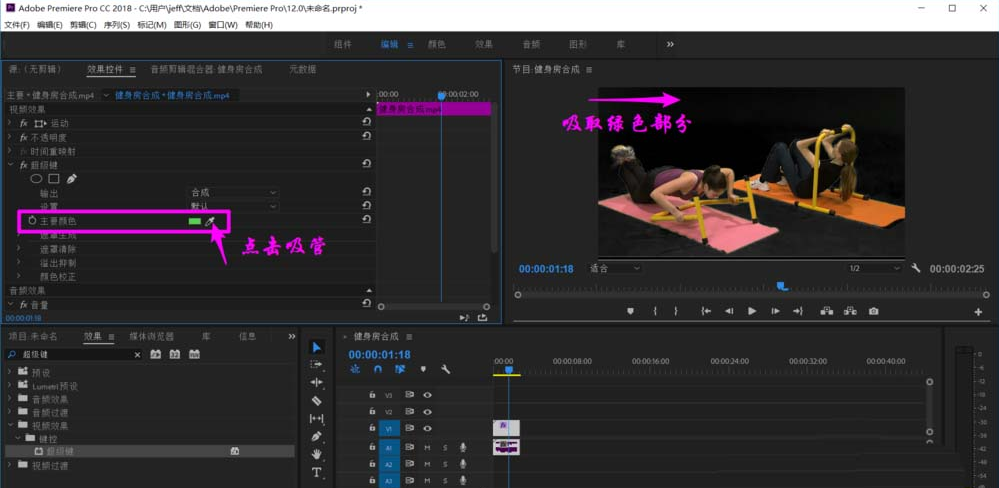Click the Export Frame camera icon
This screenshot has width=999, height=488.
coord(873,311)
